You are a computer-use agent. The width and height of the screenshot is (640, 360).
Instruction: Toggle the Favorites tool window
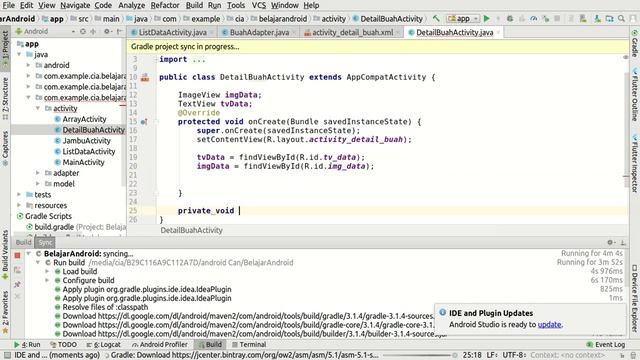[5, 312]
